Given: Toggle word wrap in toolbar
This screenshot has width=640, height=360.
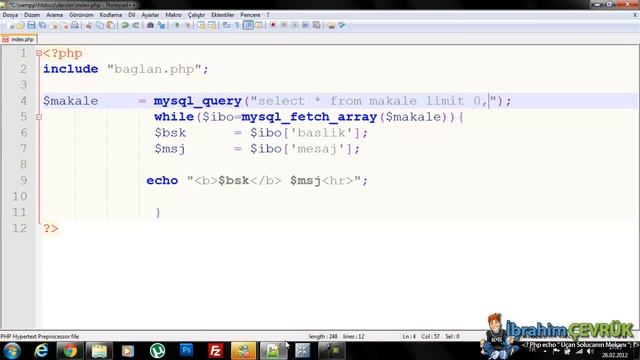Looking at the screenshot, I should [x=227, y=25].
